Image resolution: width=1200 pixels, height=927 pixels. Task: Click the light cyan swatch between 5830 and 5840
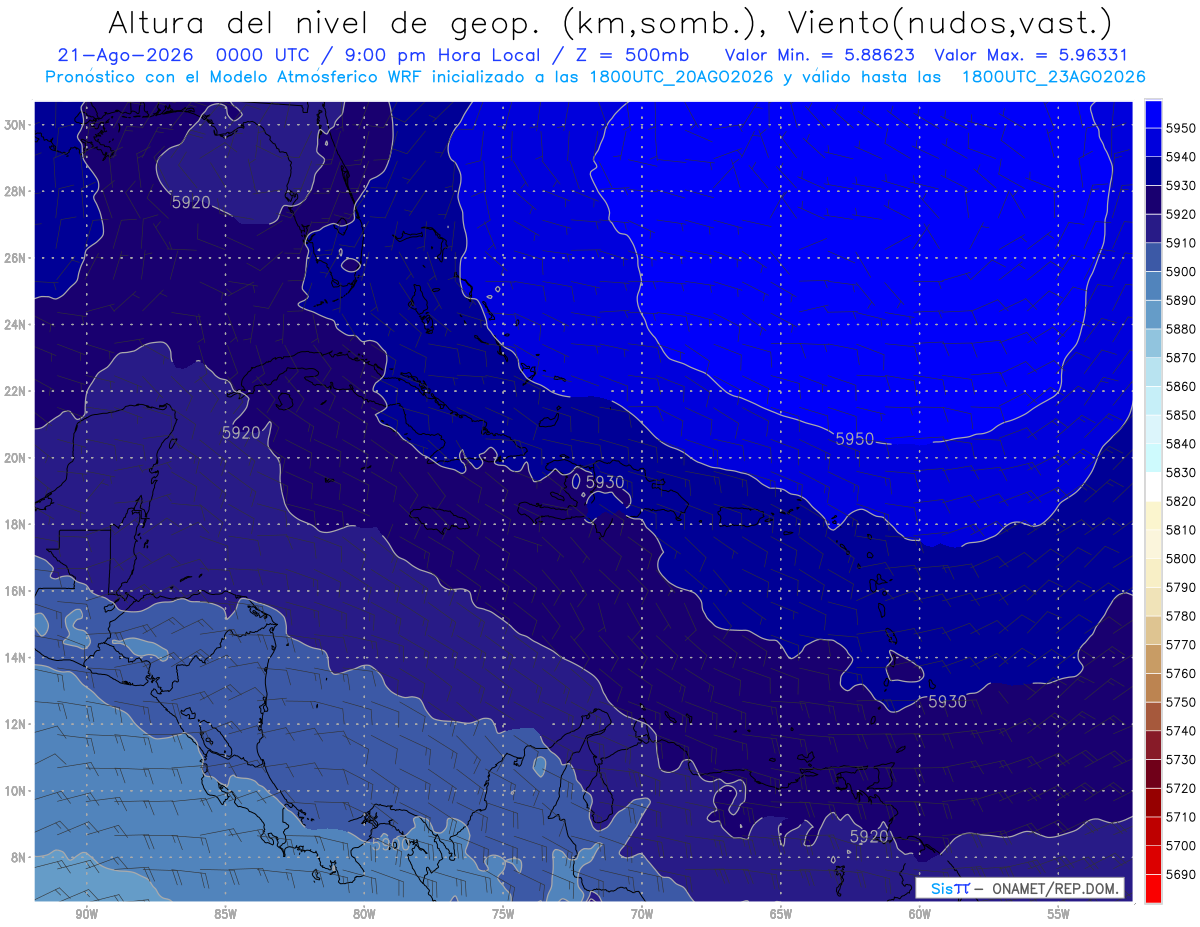pos(1153,458)
